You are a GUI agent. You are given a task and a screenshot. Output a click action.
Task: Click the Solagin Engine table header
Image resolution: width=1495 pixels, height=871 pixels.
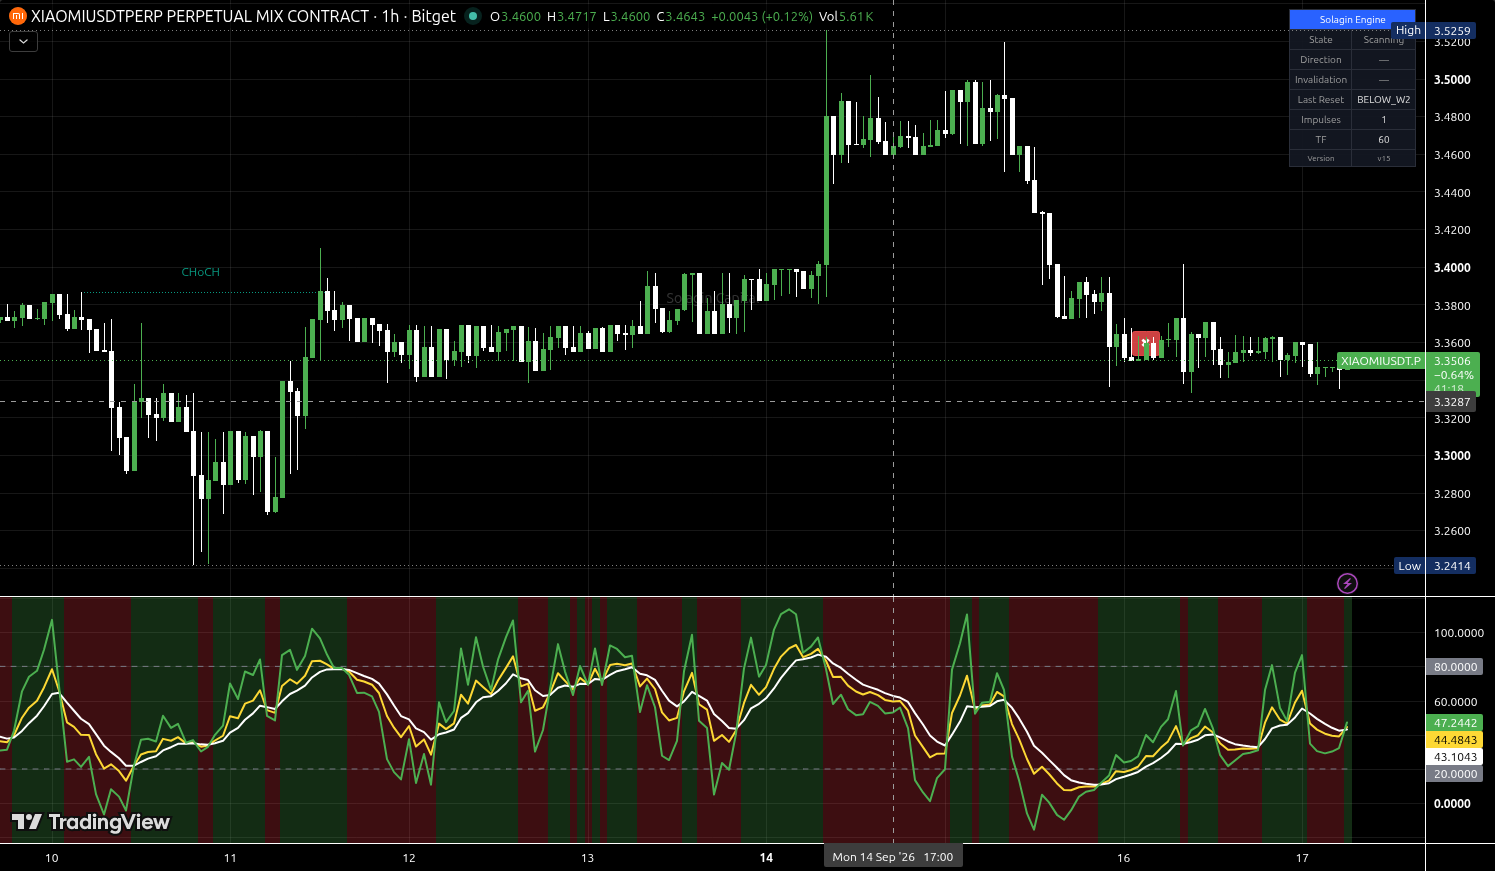coord(1352,19)
